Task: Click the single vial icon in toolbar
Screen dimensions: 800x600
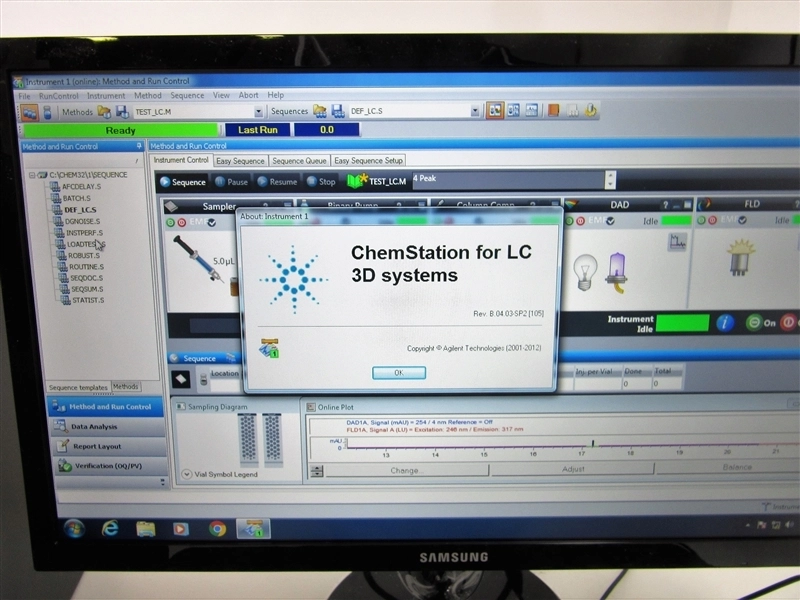Action: click(x=47, y=113)
